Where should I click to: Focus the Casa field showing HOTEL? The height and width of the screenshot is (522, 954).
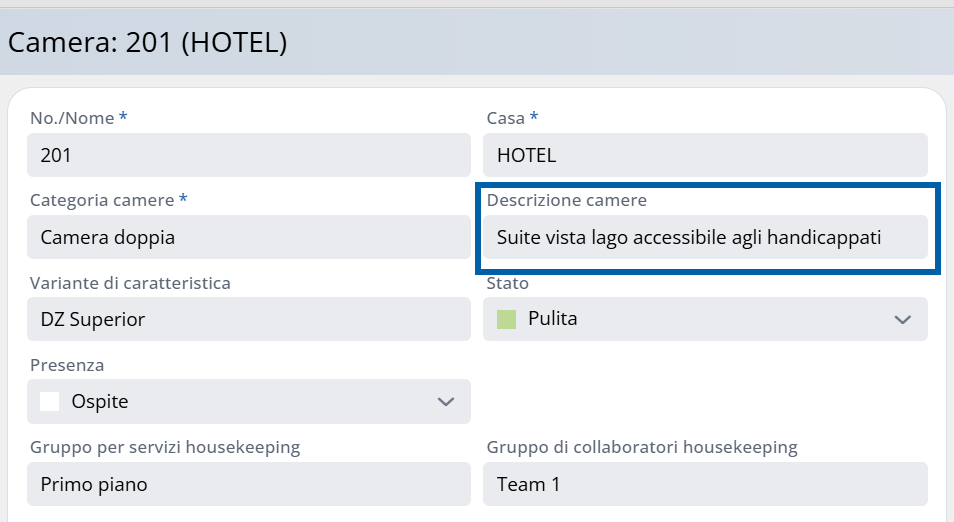point(705,155)
